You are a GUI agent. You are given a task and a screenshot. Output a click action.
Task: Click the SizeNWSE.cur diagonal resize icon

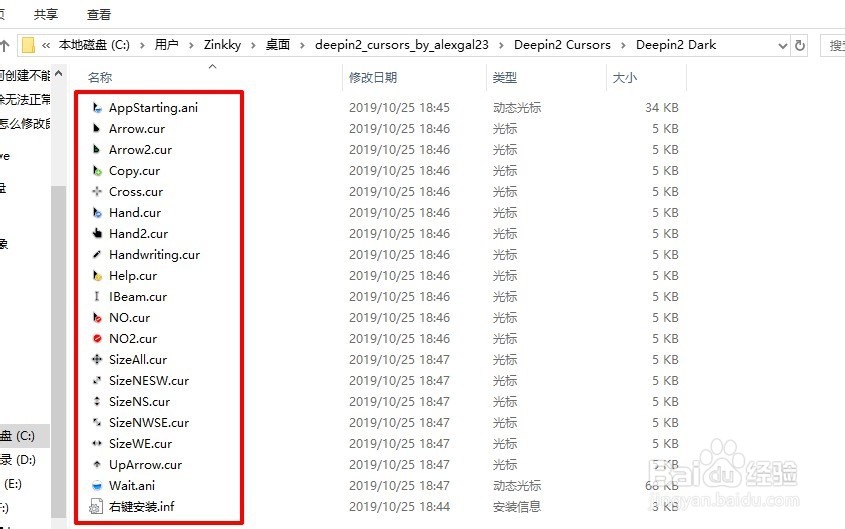[97, 423]
